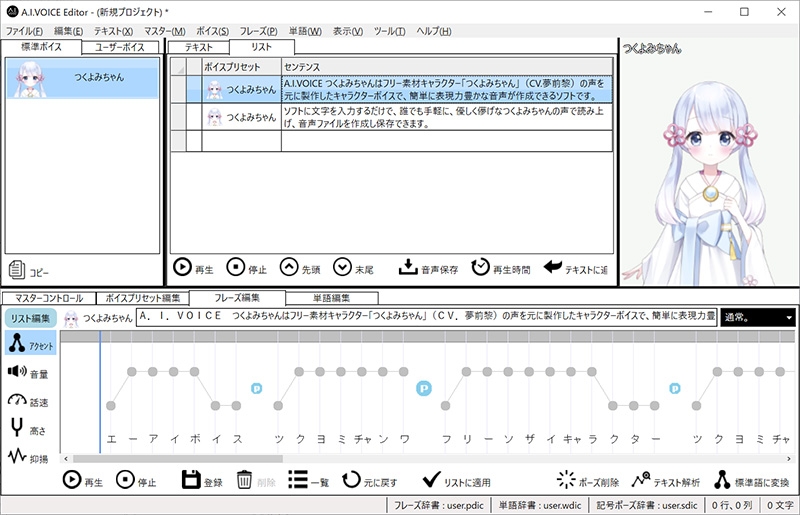Switch to the リスト tab
The image size is (800, 515).
click(262, 47)
